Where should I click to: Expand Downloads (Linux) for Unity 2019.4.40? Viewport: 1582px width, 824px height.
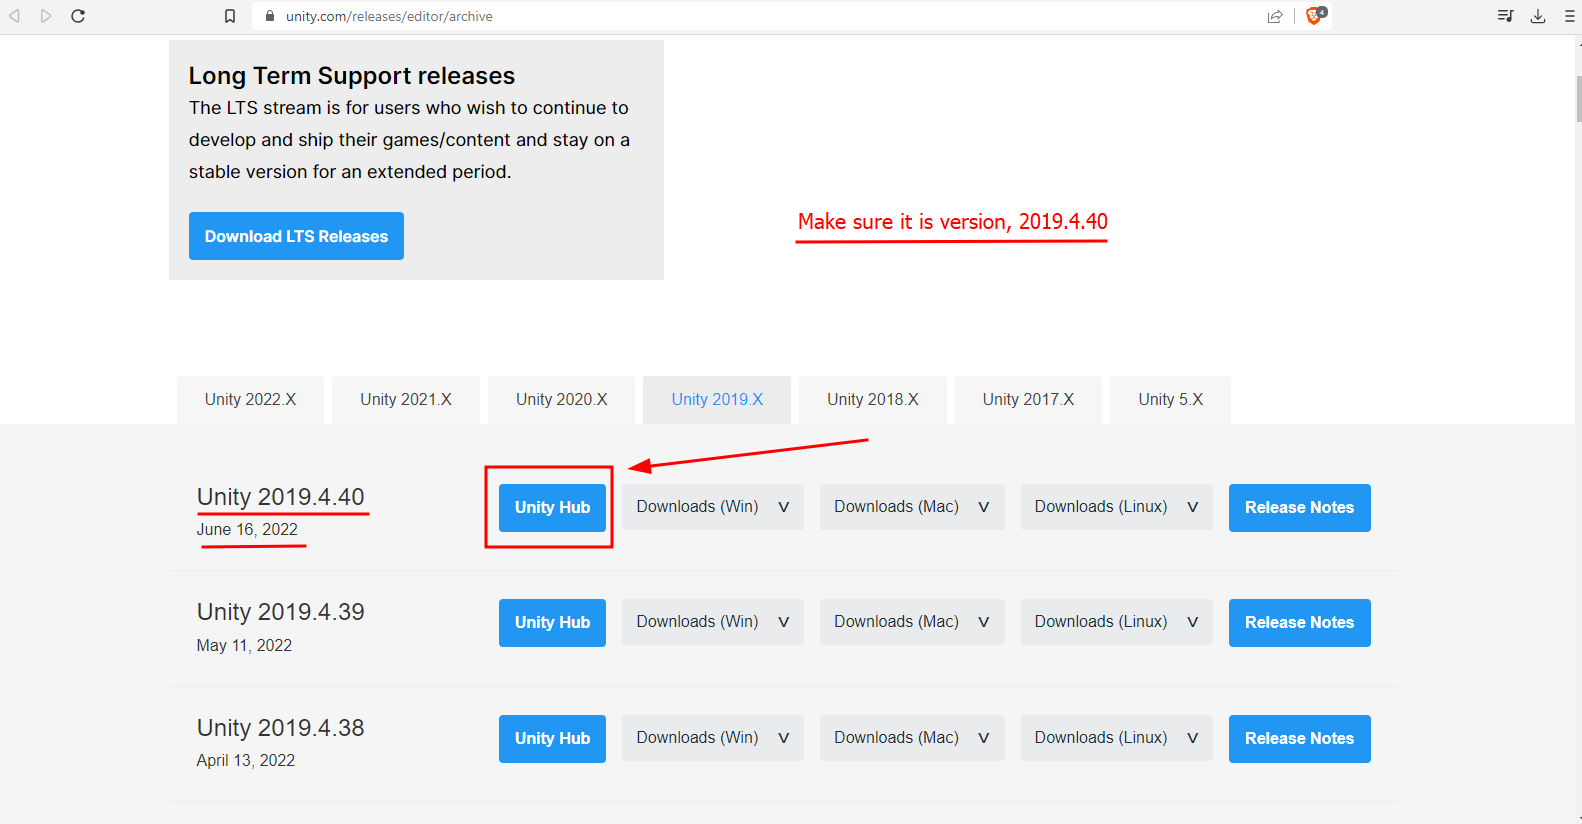(x=1117, y=507)
